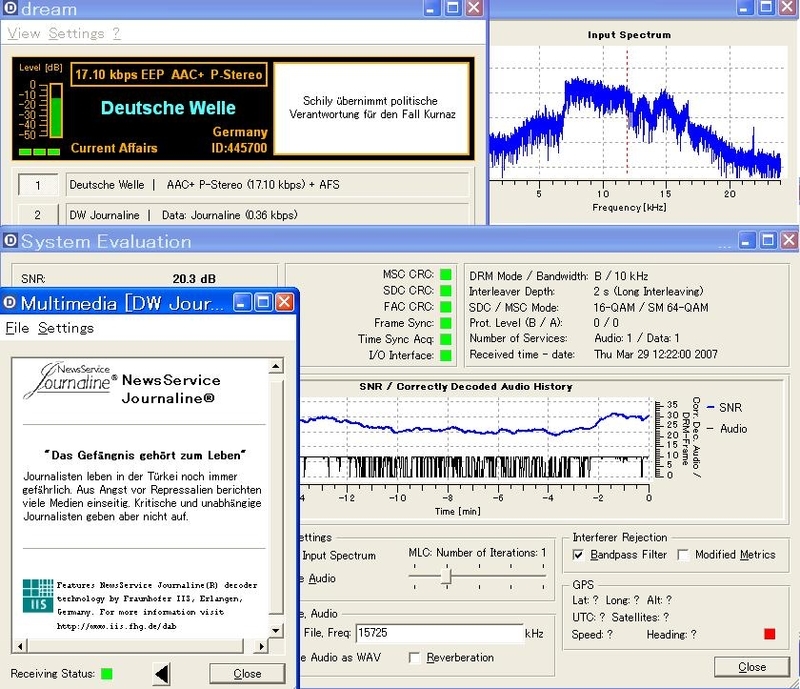Click the red GPS status indicator

(x=769, y=634)
